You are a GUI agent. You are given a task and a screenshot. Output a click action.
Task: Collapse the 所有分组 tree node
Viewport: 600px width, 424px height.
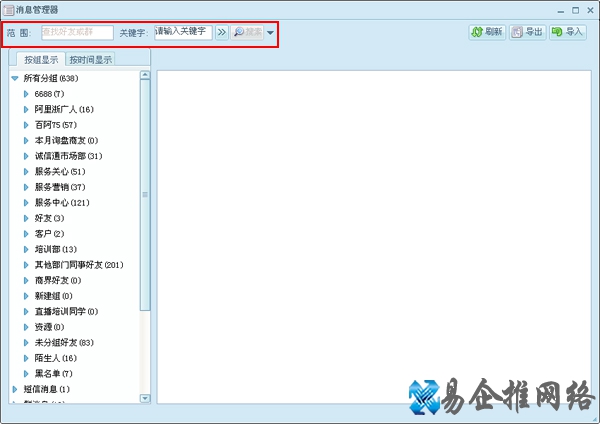15,78
